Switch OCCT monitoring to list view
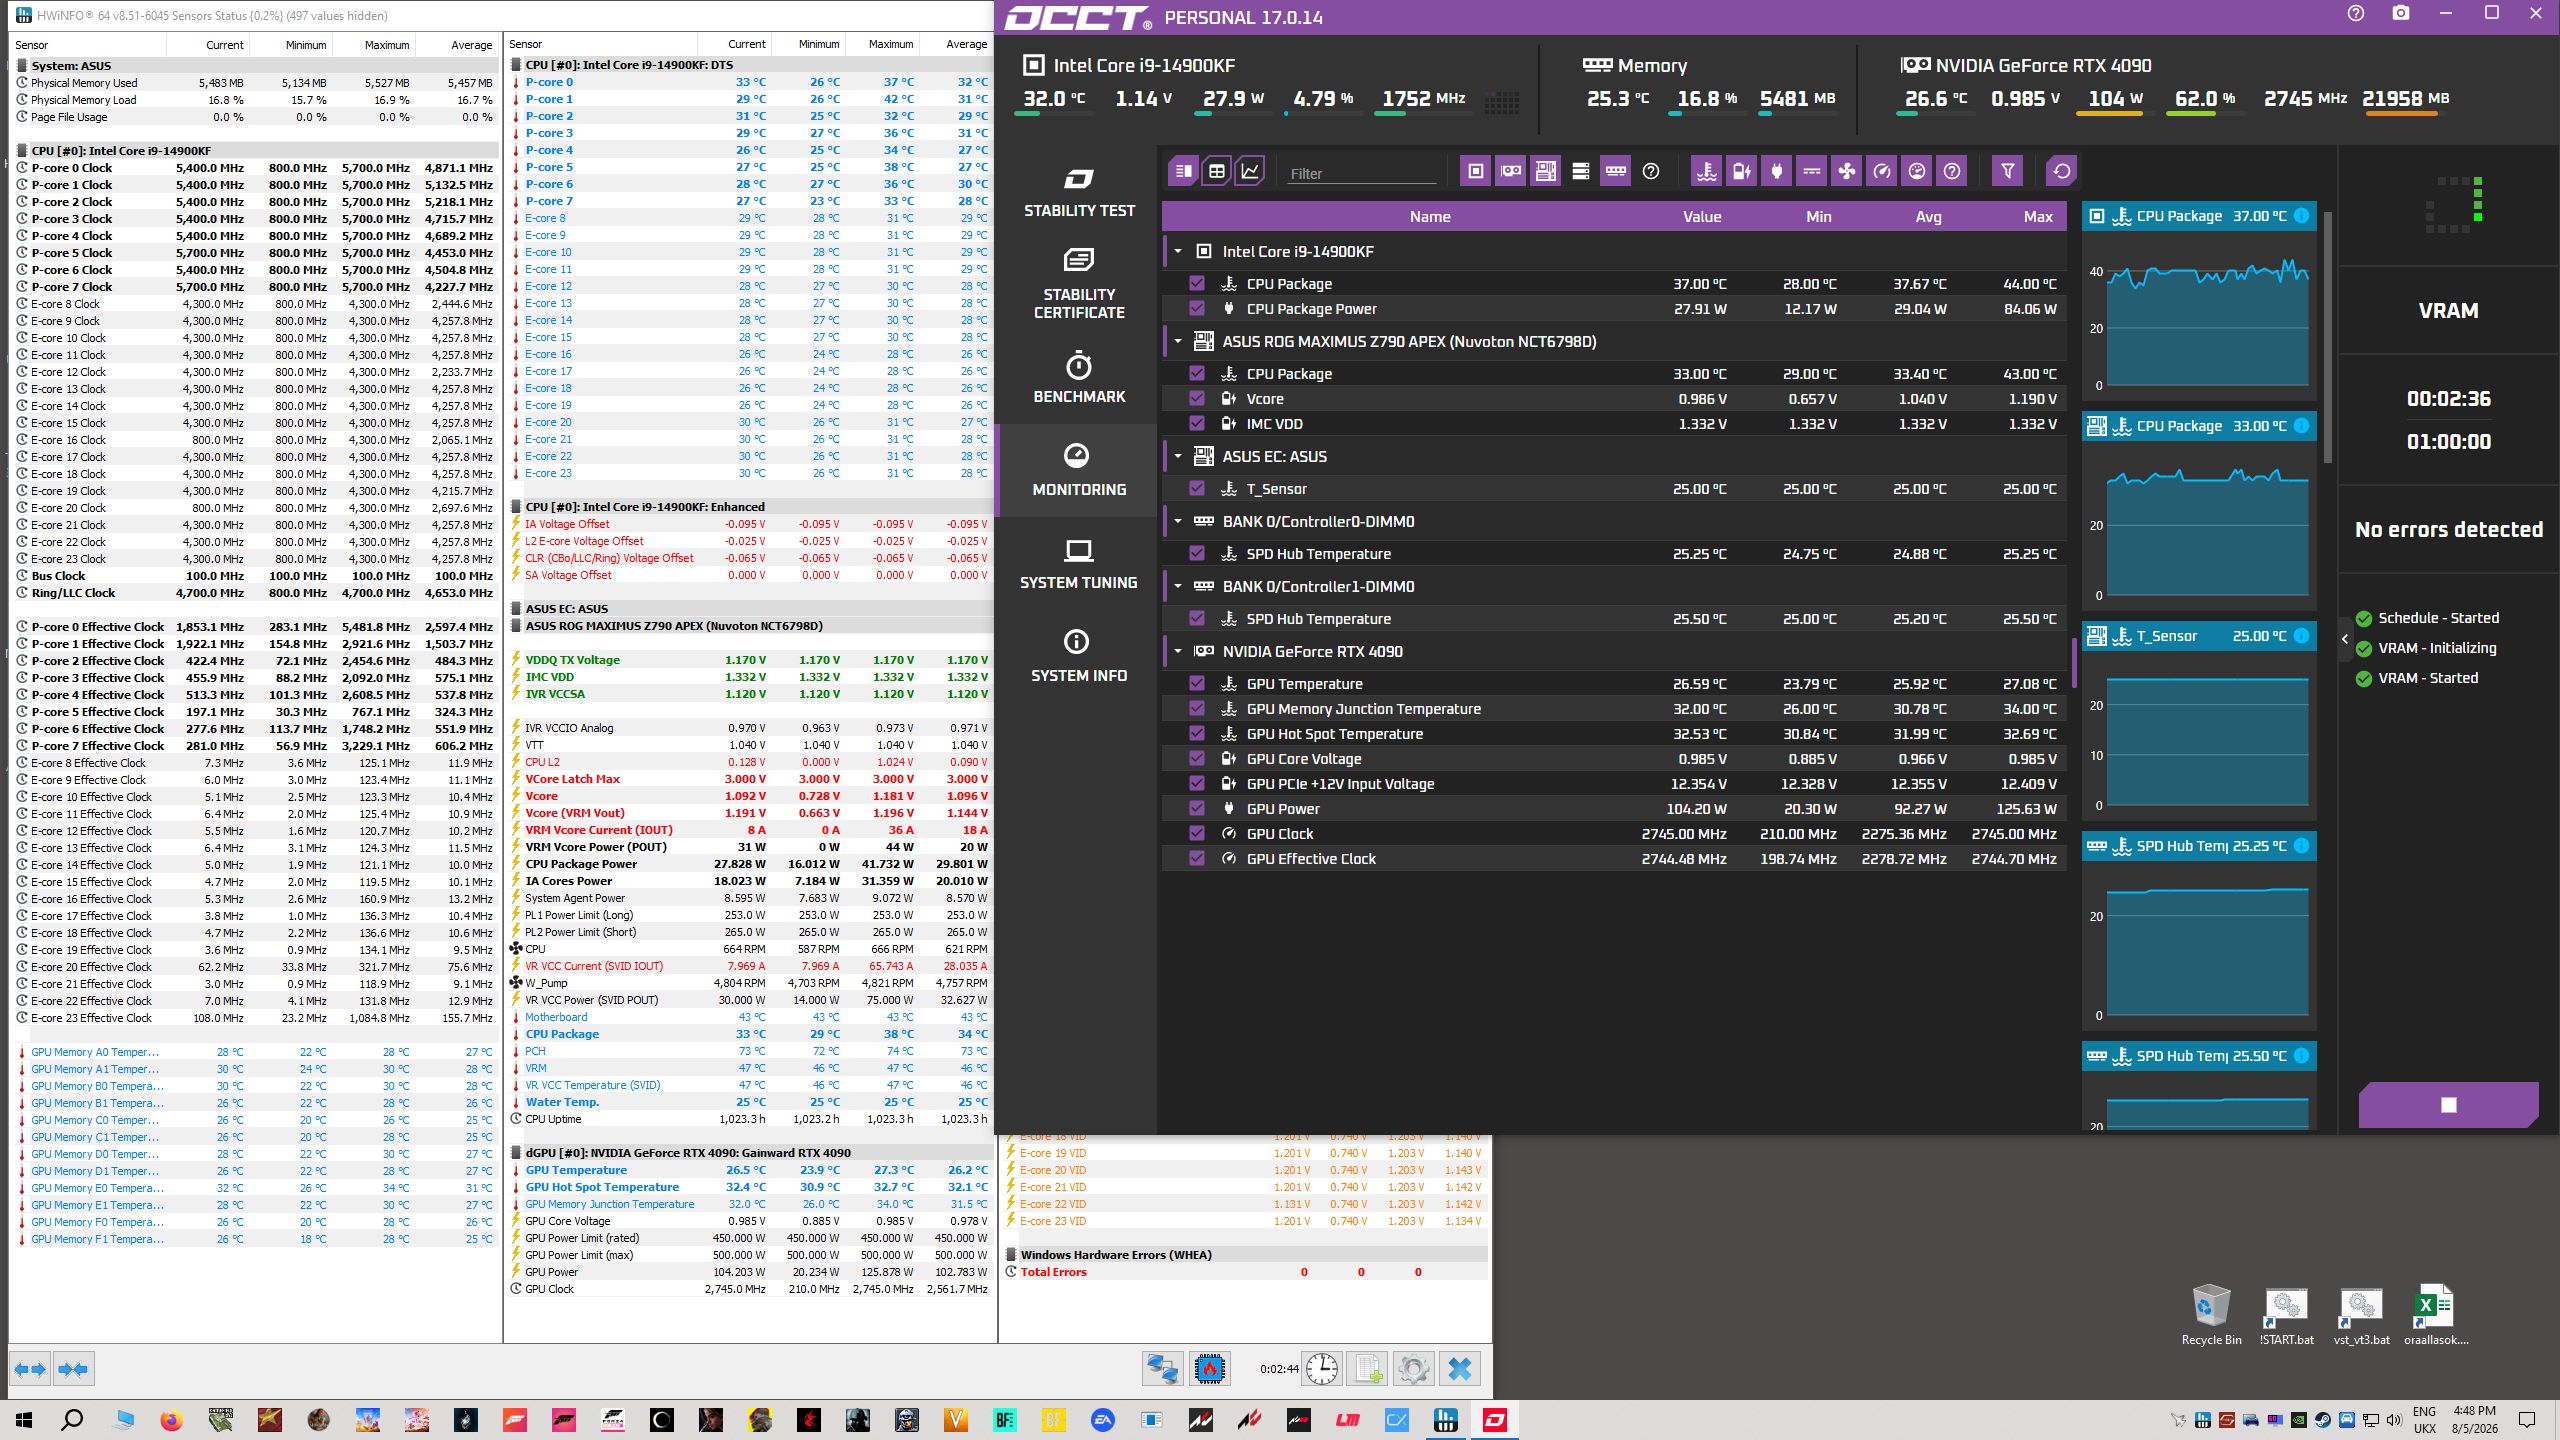Screen dimensions: 2560x1440 click(1183, 171)
